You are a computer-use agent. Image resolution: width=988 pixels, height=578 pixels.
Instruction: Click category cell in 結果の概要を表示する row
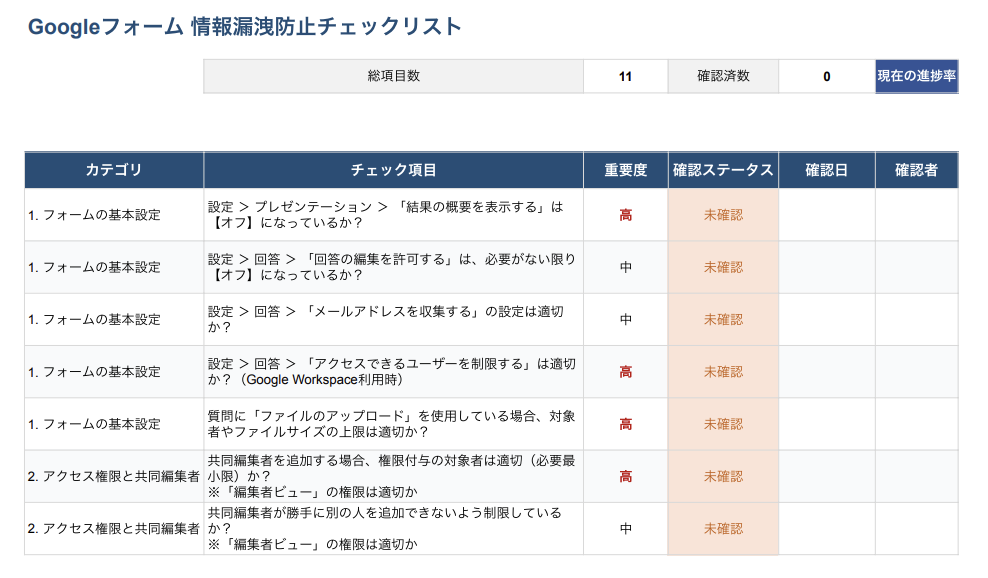(114, 215)
